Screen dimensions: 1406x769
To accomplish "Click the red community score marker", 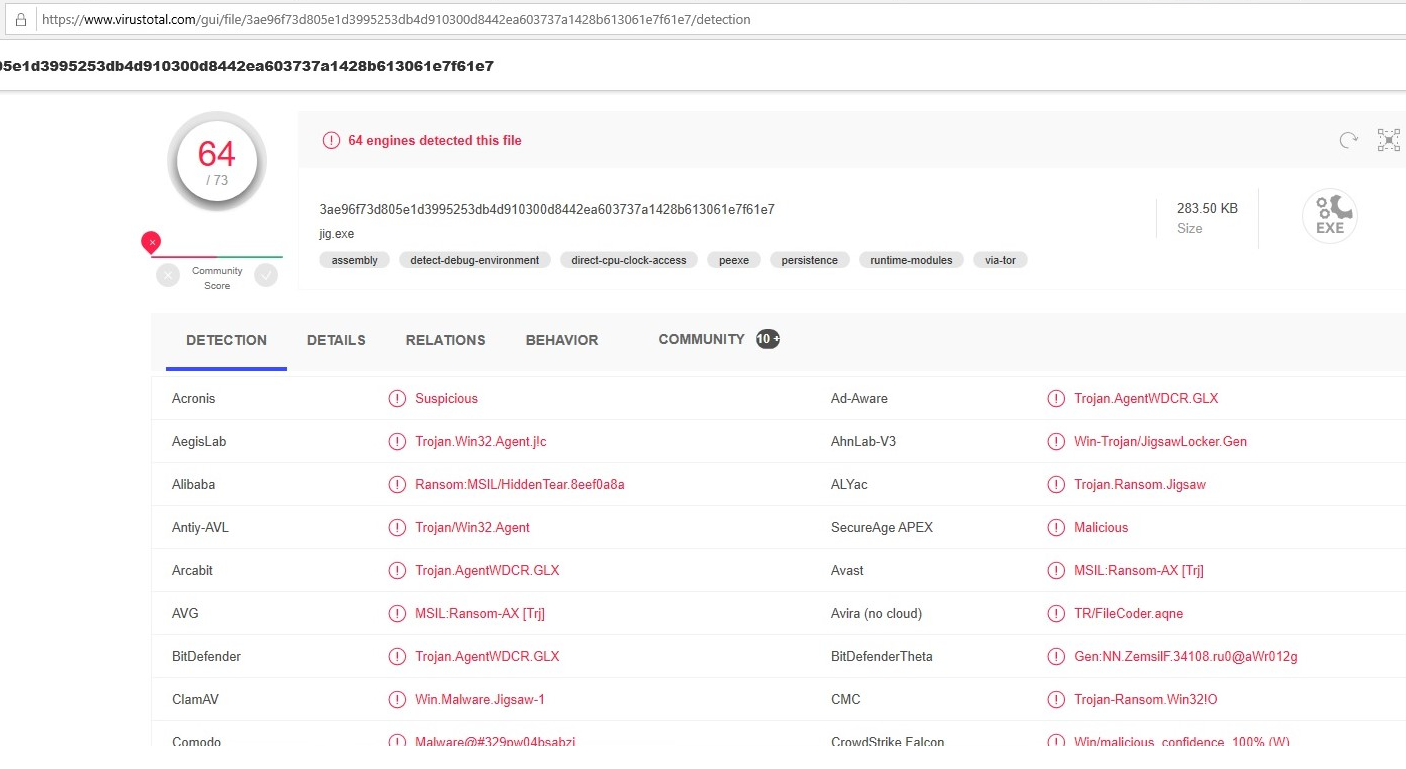I will 151,241.
